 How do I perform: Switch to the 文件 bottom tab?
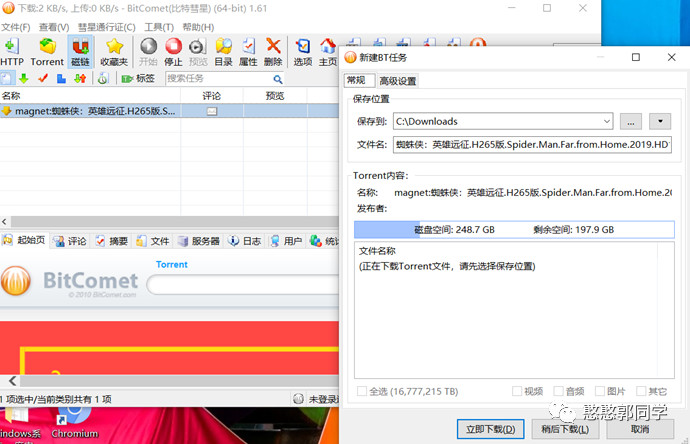pyautogui.click(x=153, y=241)
